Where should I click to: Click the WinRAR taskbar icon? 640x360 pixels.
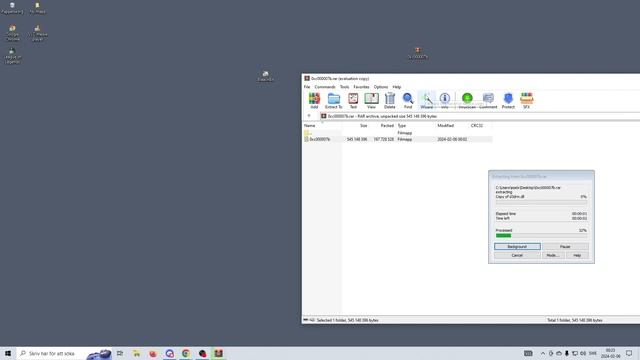(219, 353)
